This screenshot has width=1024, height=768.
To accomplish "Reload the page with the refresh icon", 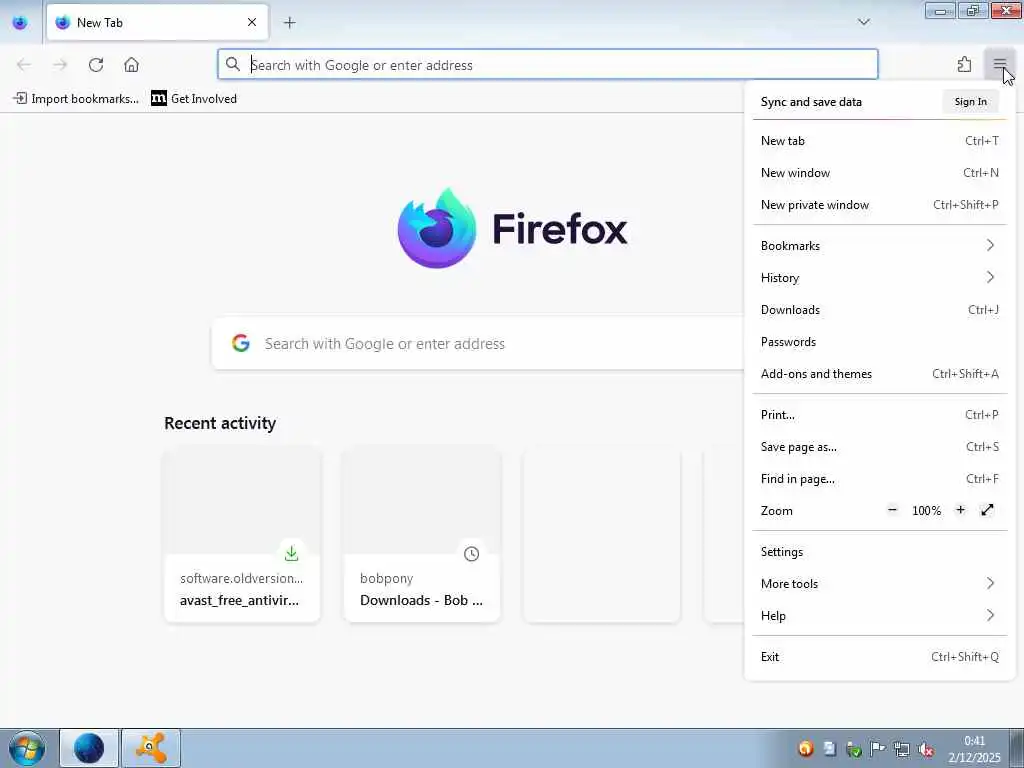I will click(x=96, y=65).
